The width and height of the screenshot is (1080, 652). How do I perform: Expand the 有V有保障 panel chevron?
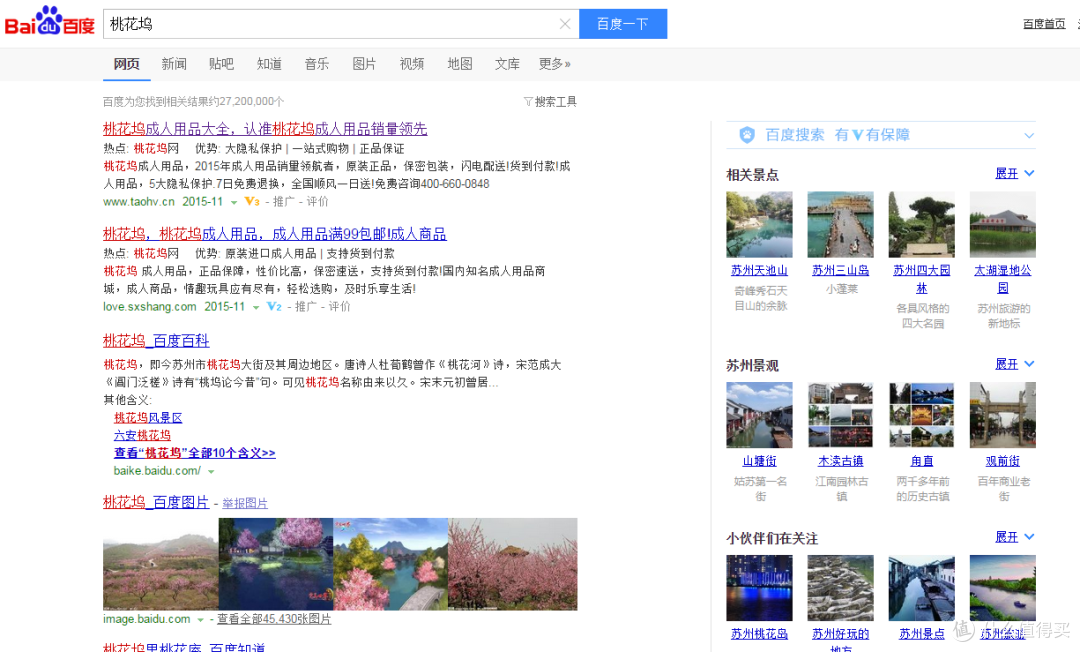(1028, 136)
